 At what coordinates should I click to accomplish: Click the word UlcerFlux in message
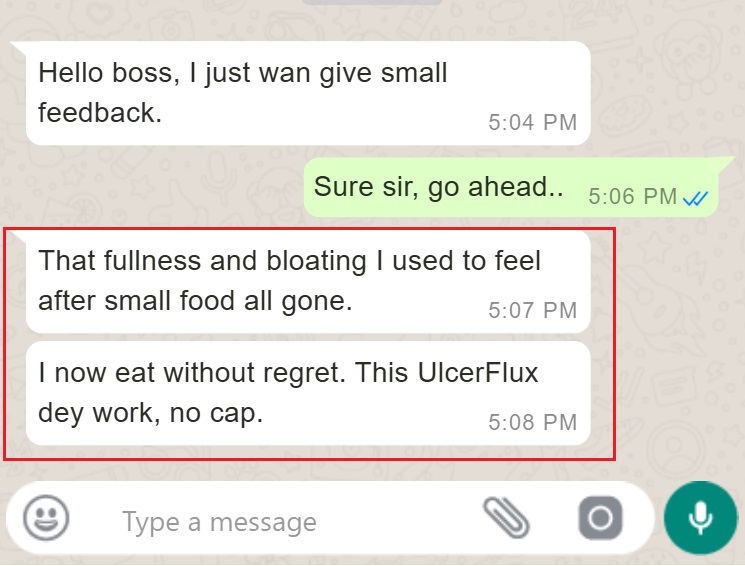pos(478,372)
